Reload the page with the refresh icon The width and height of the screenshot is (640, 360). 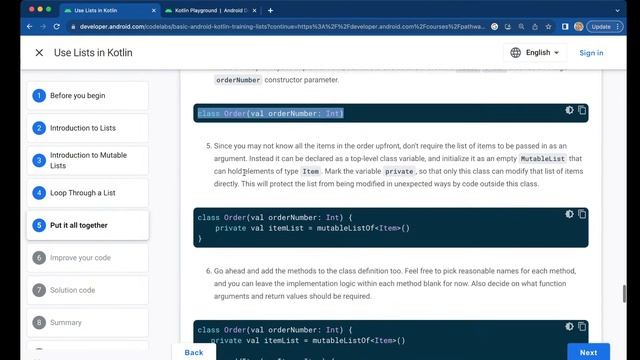tap(57, 27)
